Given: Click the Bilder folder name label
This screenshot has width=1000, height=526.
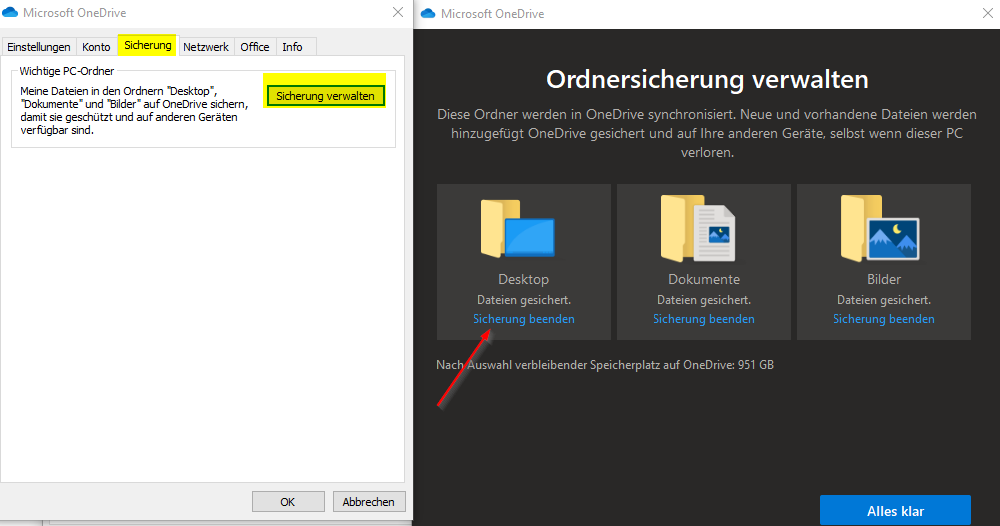Looking at the screenshot, I should point(883,279).
